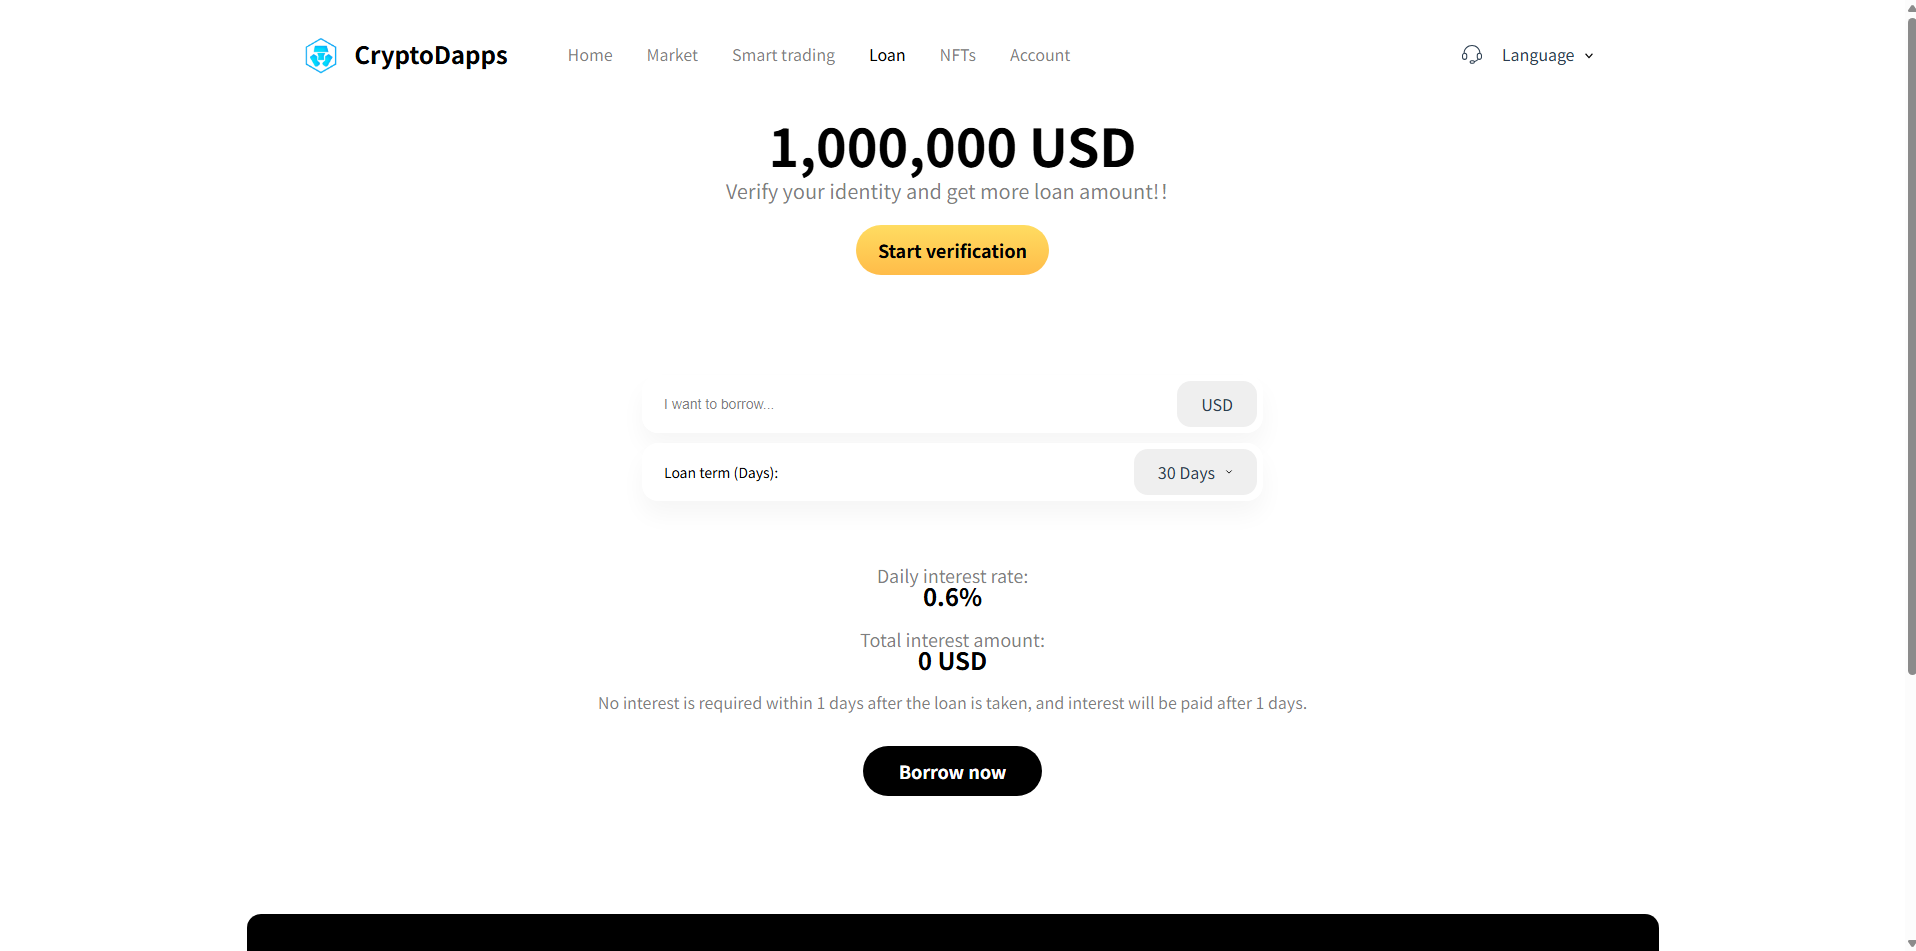Open the NFTs section

pyautogui.click(x=957, y=56)
